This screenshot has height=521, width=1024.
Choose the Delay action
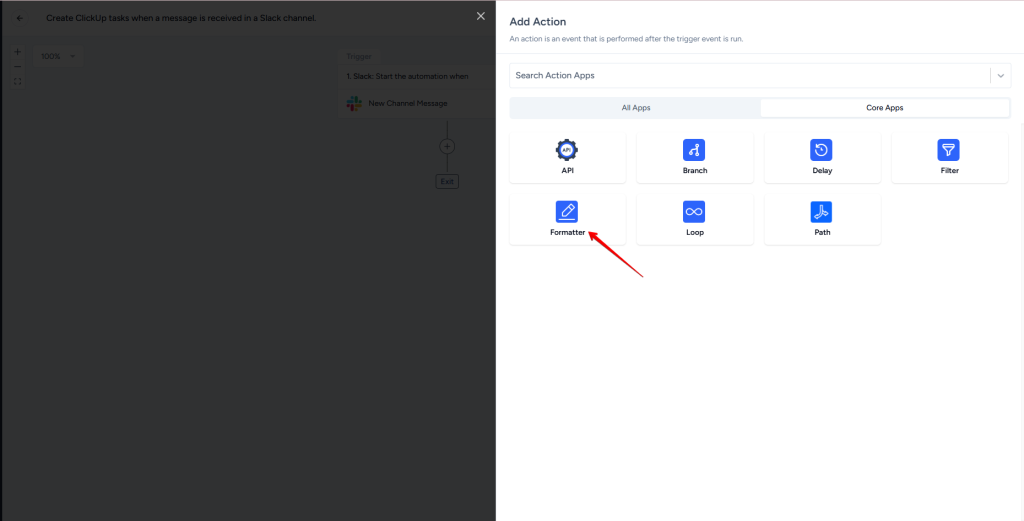point(821,158)
